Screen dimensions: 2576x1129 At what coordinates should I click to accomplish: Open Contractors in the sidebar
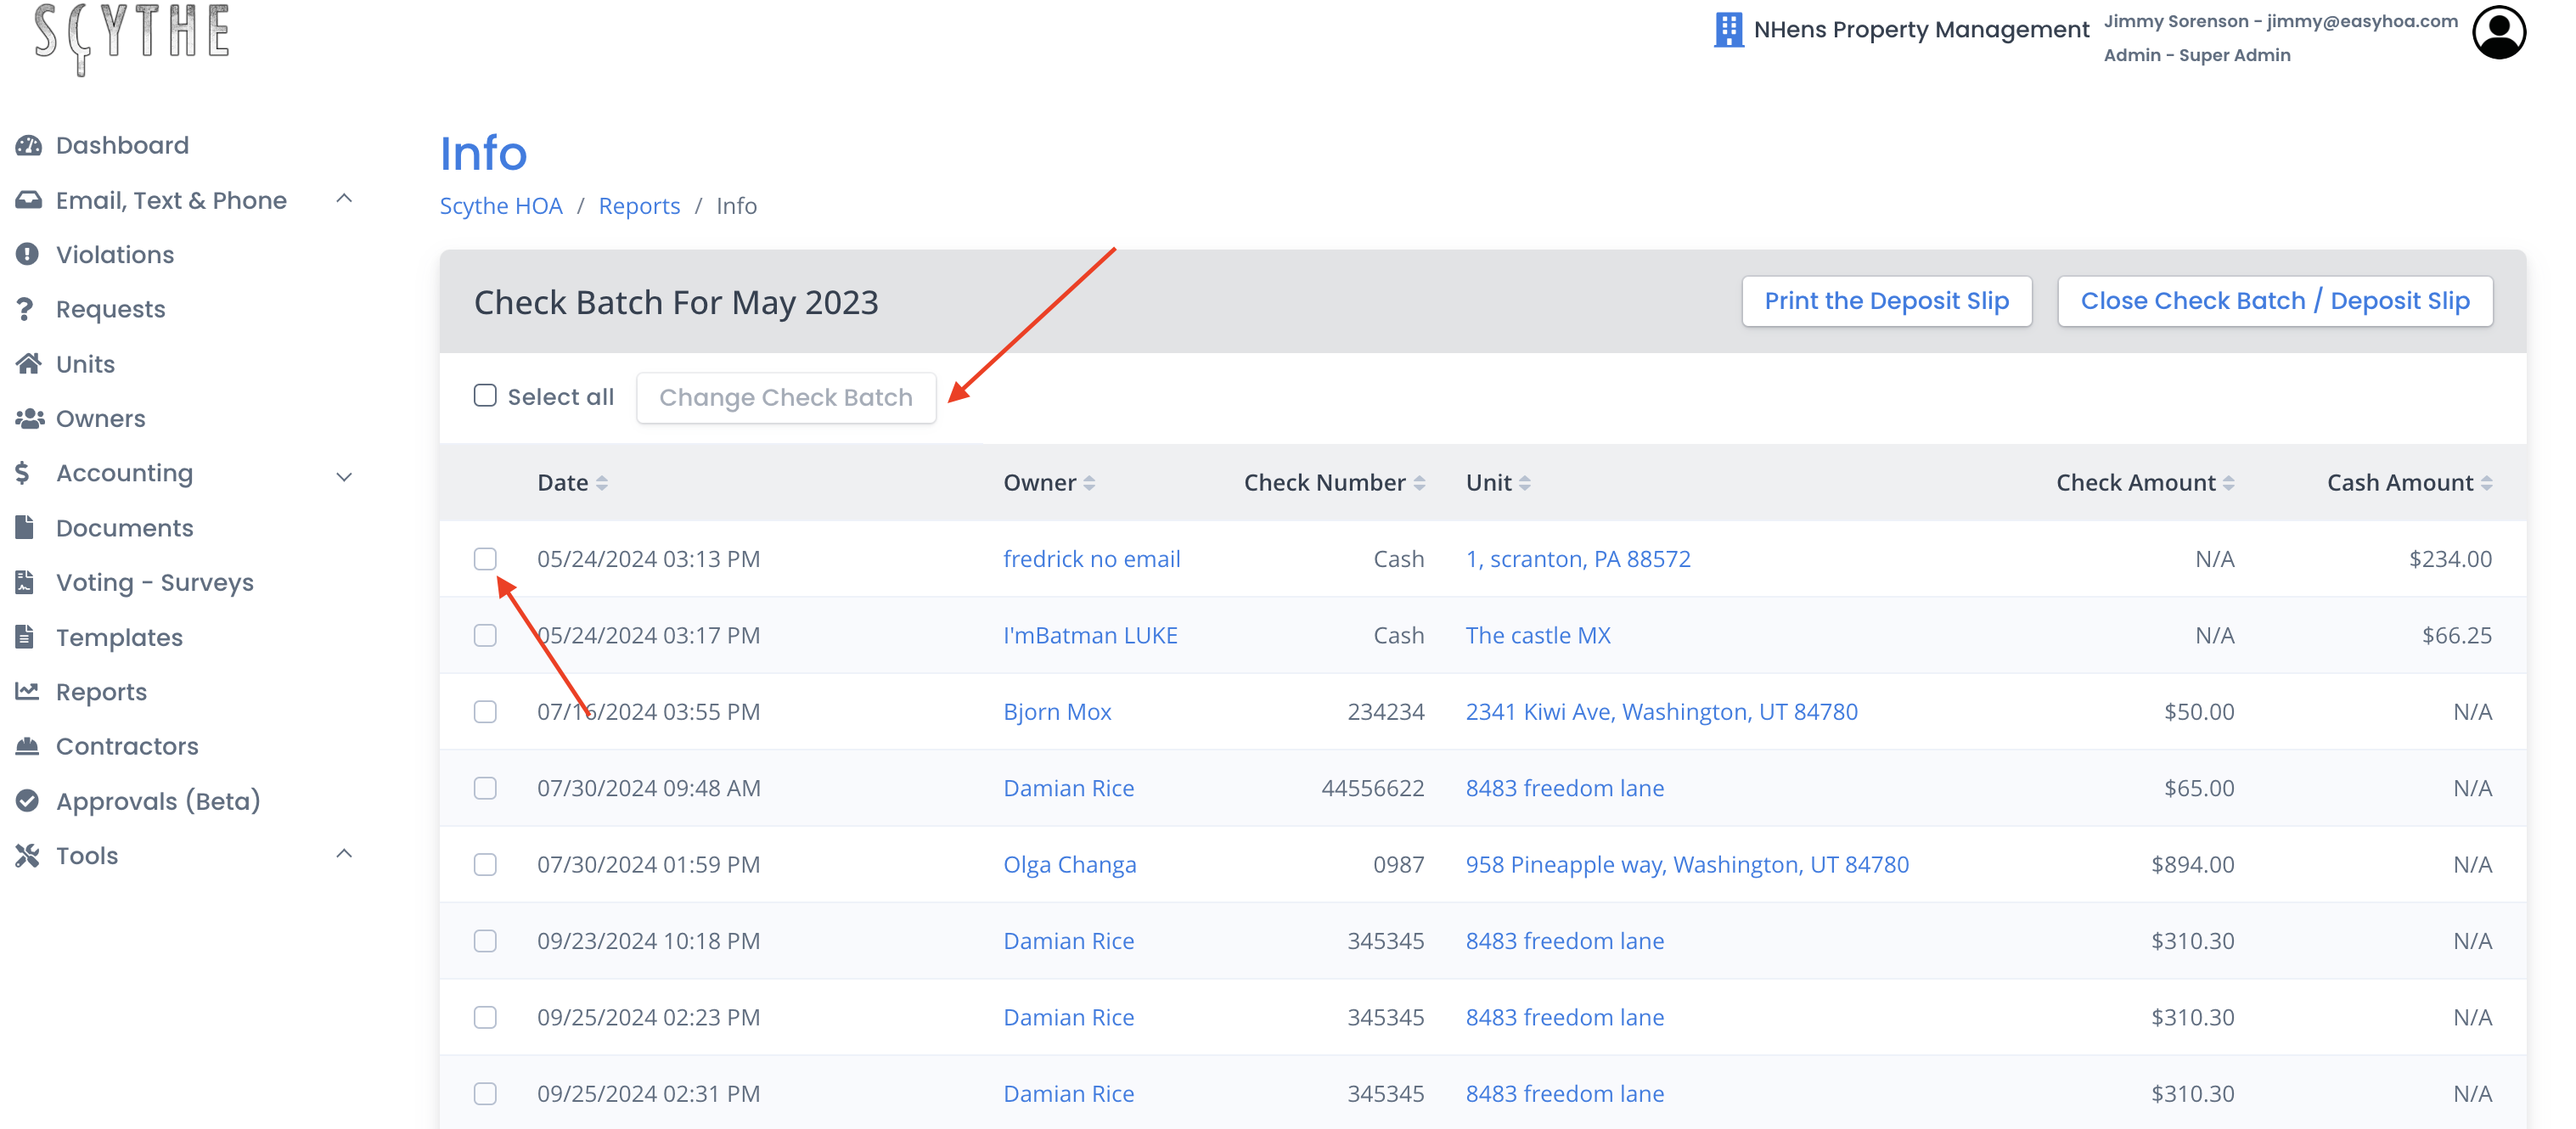pyautogui.click(x=127, y=746)
